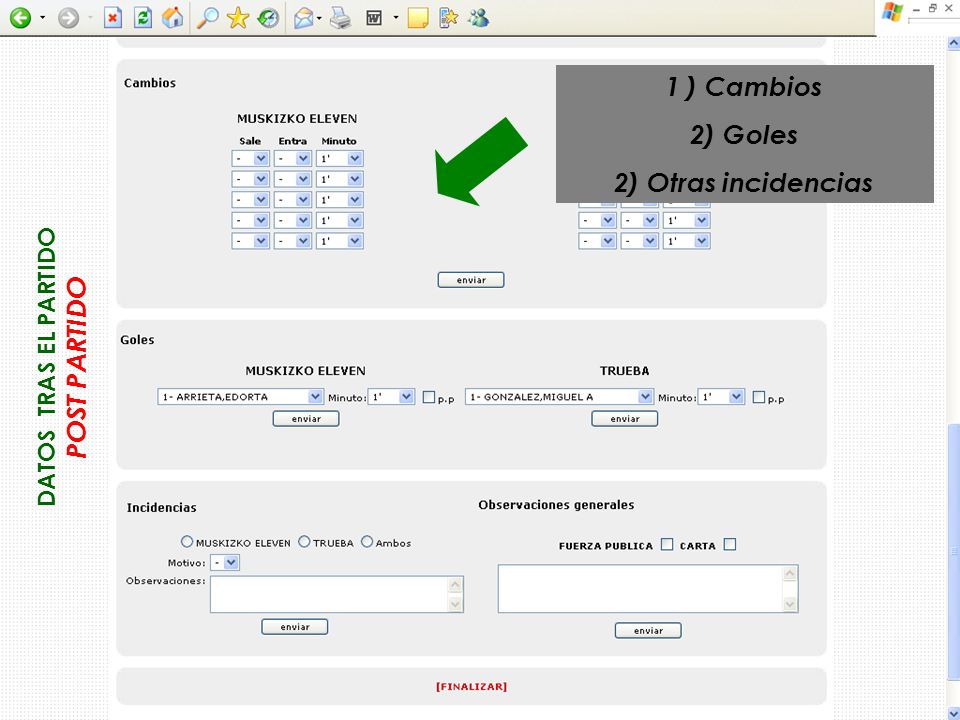This screenshot has width=960, height=720.
Task: Click enviar under Observaciones generales
Action: (x=648, y=631)
